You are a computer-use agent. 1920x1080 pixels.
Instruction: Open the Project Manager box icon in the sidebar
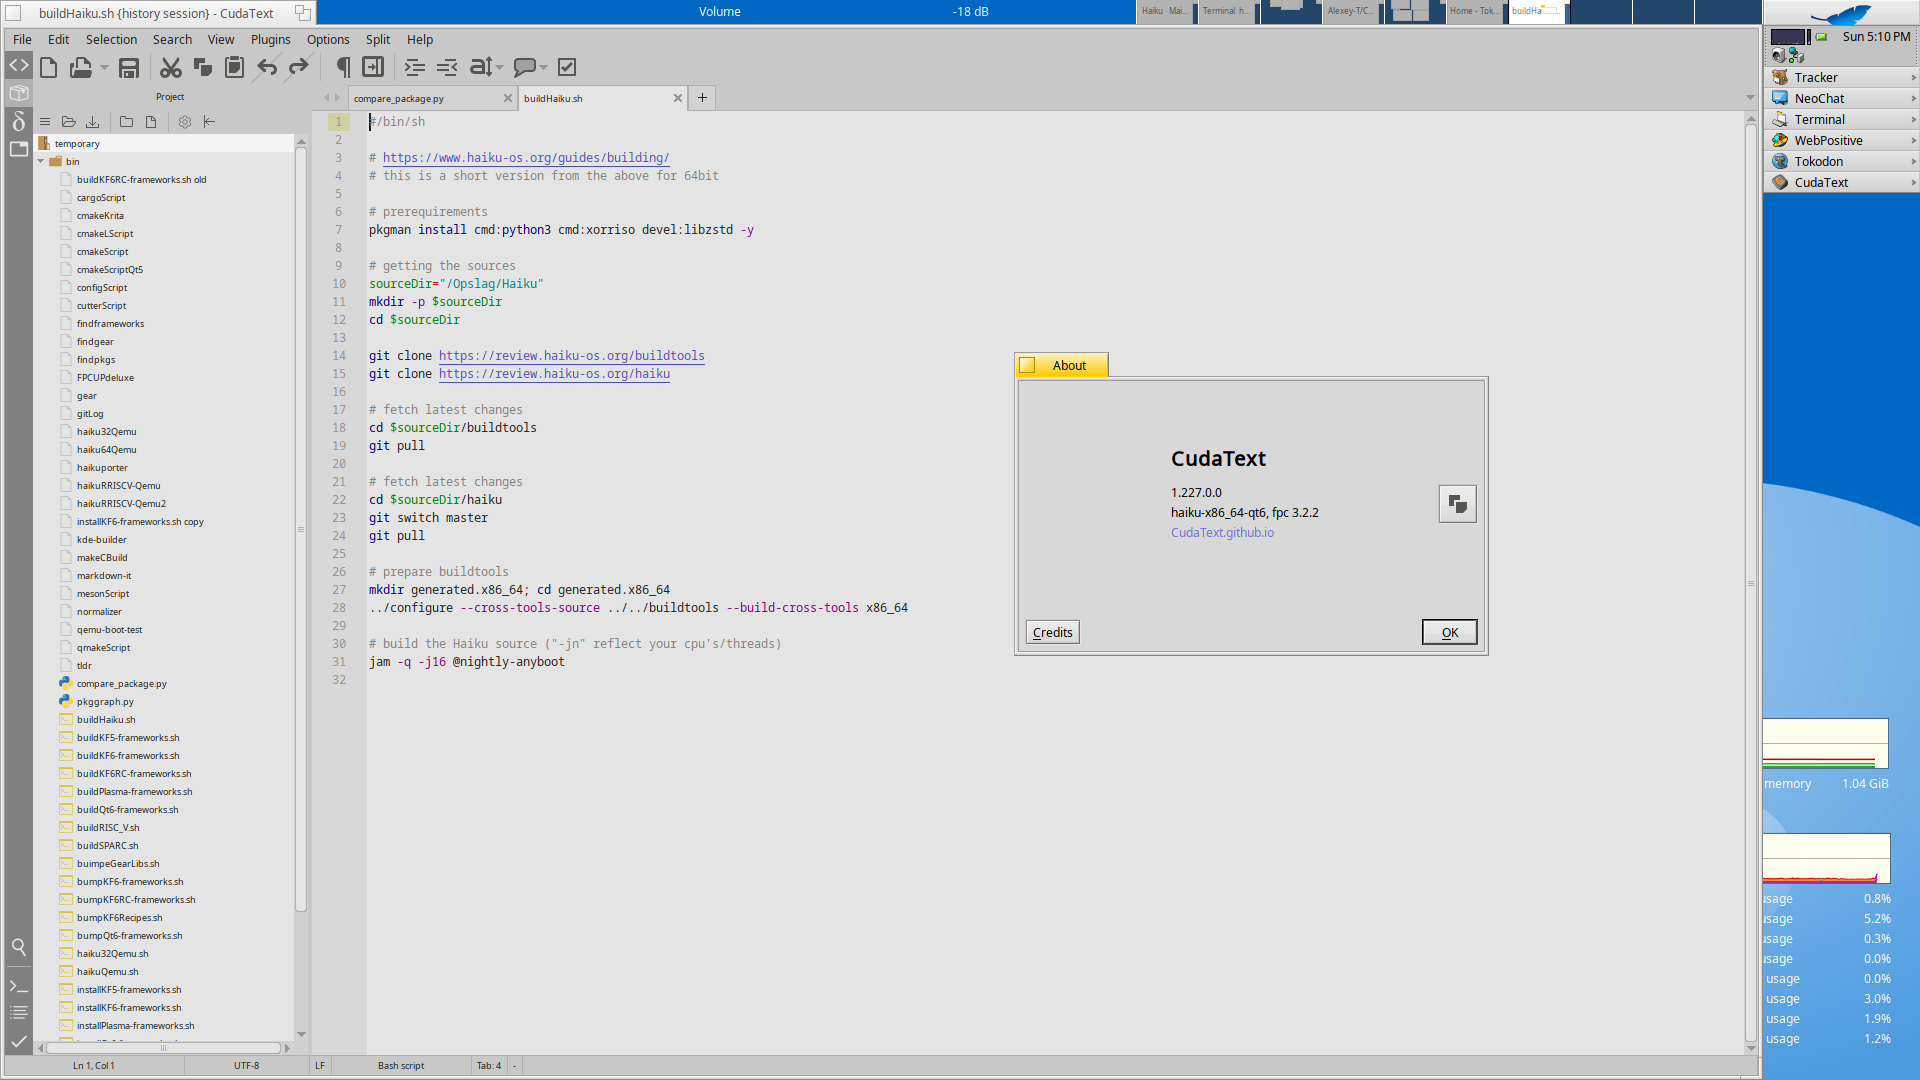19,93
